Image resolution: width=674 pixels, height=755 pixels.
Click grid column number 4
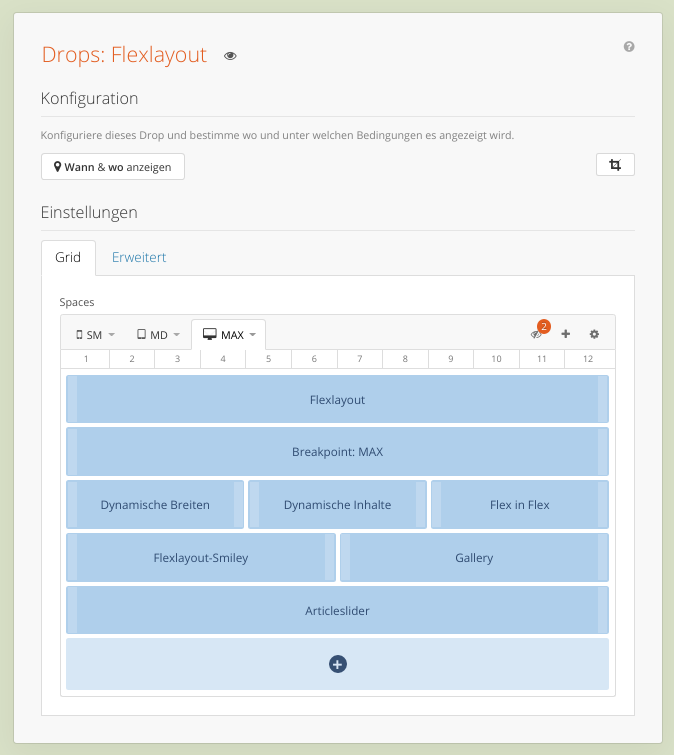pos(223,359)
